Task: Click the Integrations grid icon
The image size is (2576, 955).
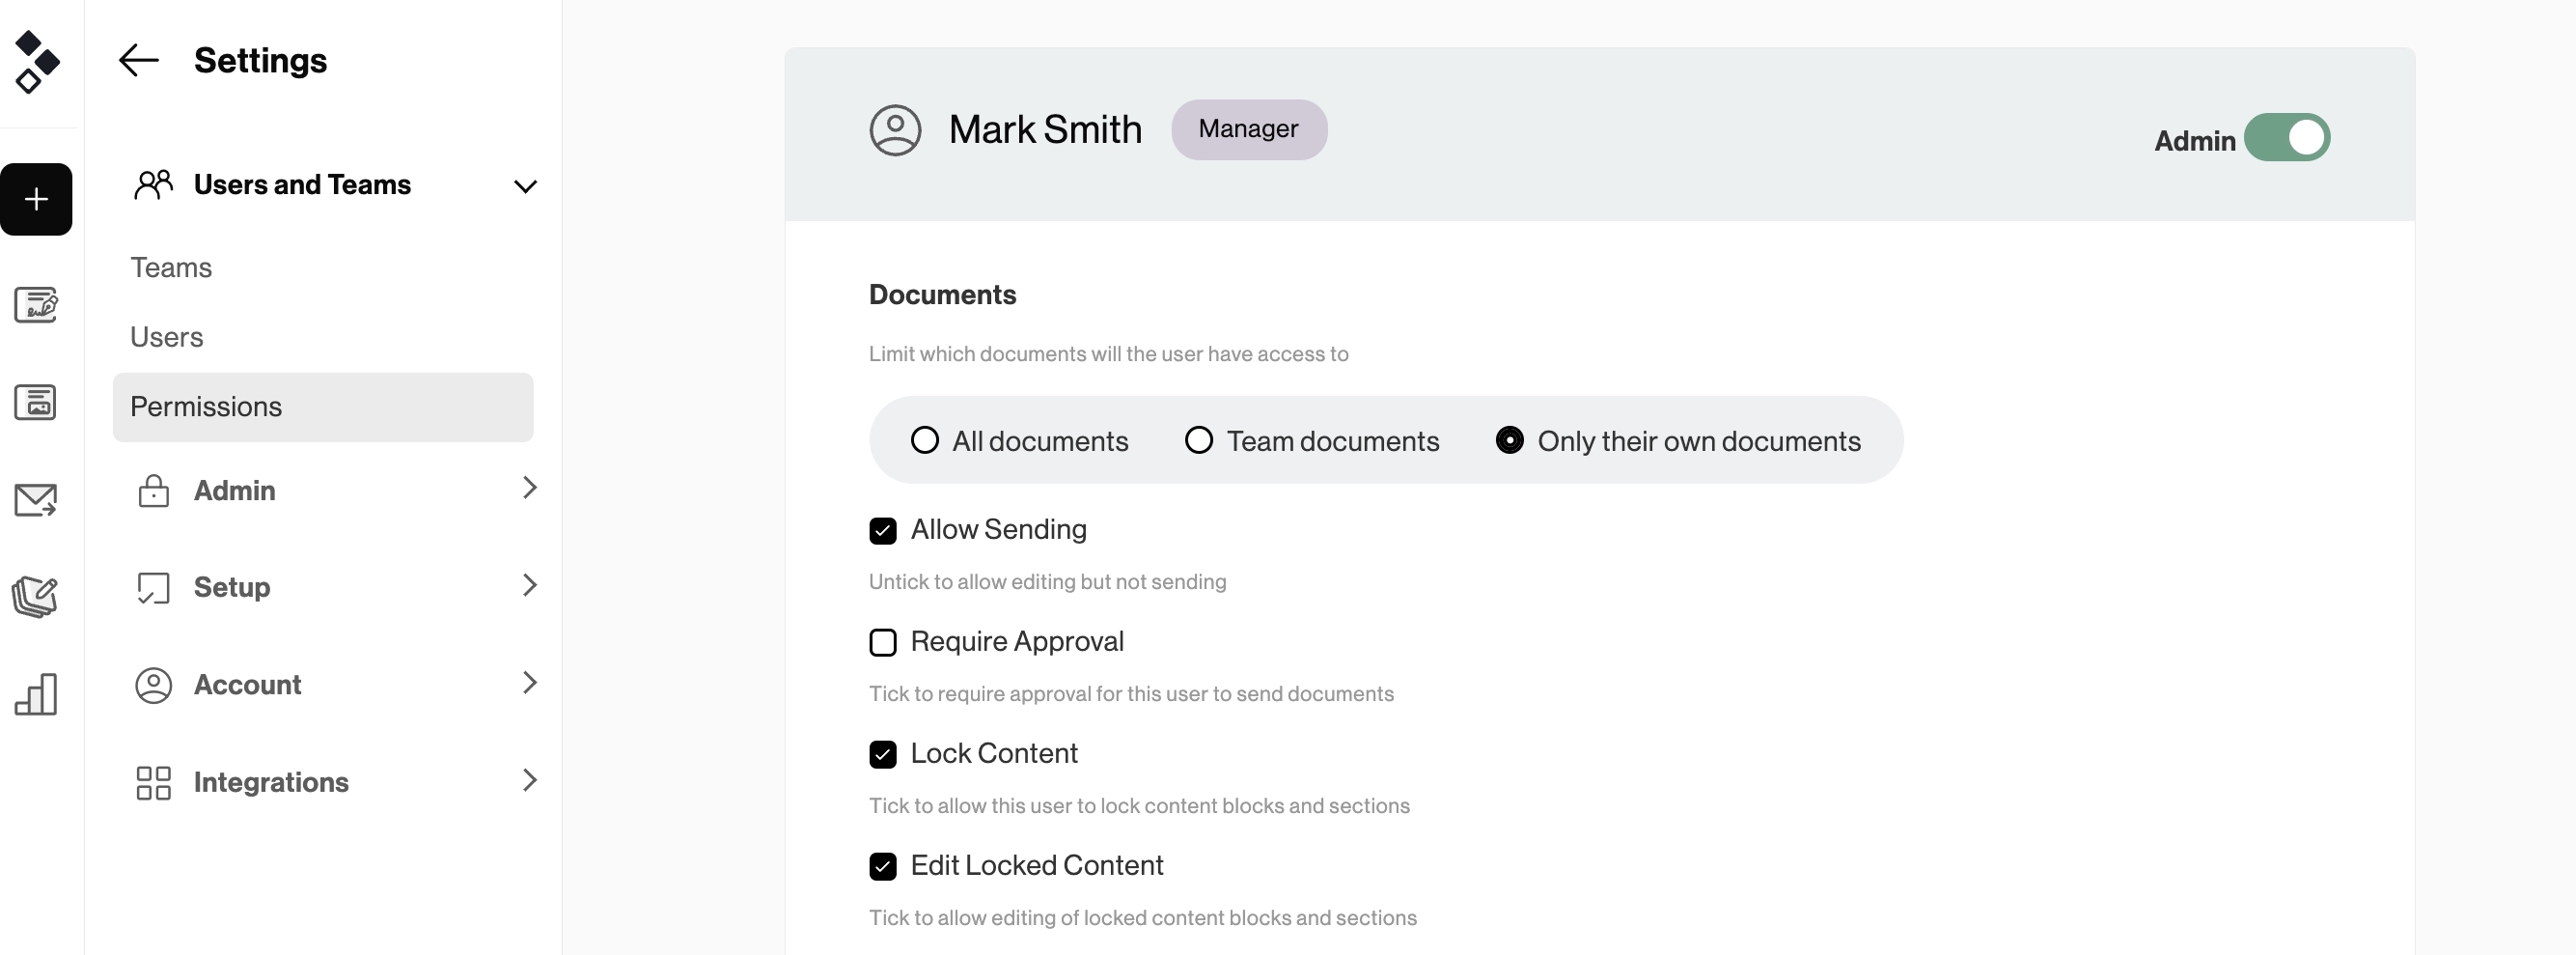Action: [x=153, y=783]
